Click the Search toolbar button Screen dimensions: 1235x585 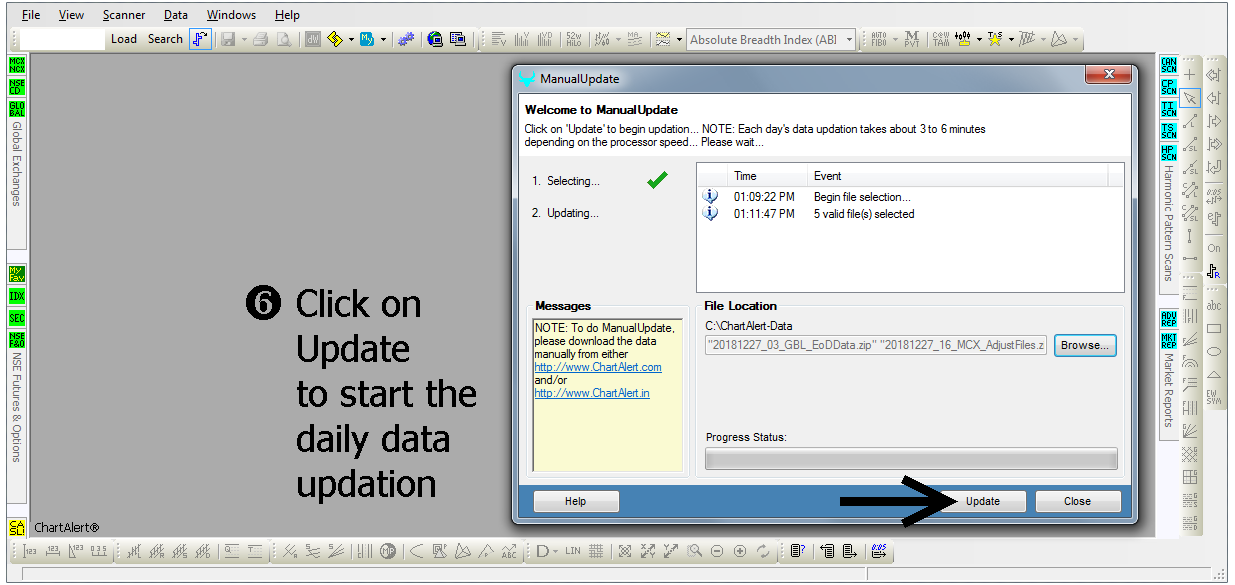165,39
